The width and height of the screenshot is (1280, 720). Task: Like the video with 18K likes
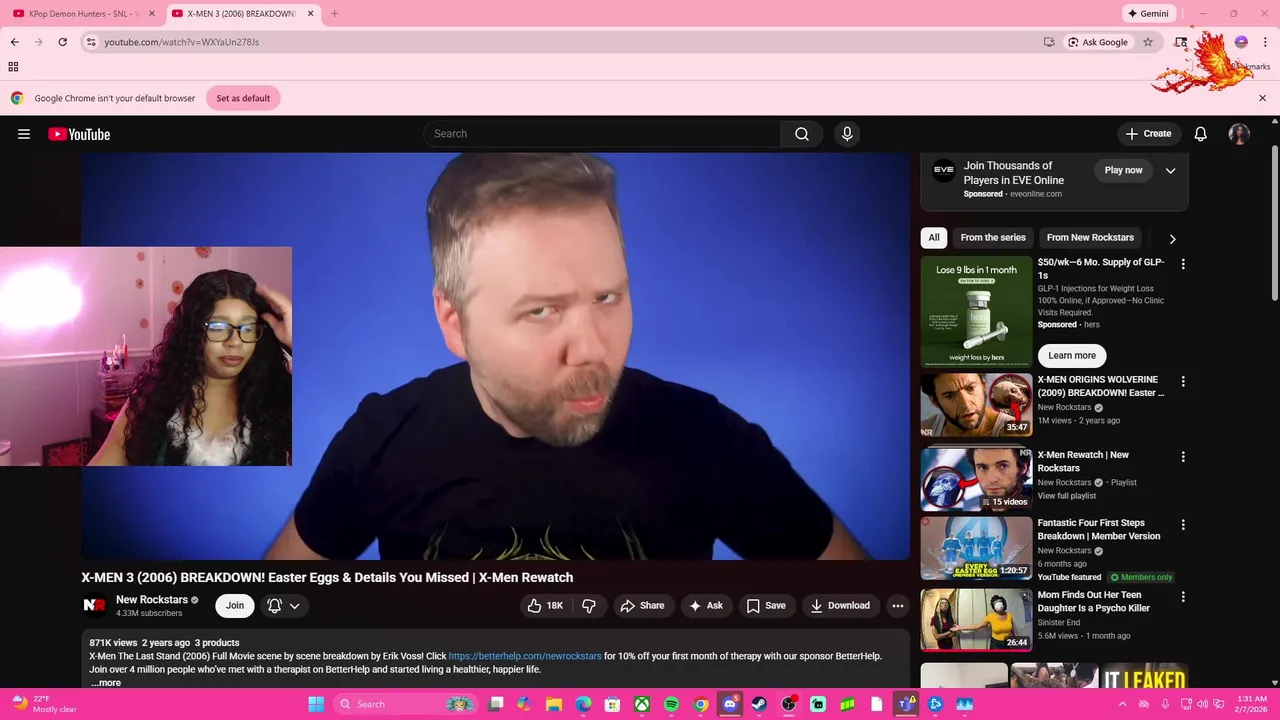(x=545, y=605)
